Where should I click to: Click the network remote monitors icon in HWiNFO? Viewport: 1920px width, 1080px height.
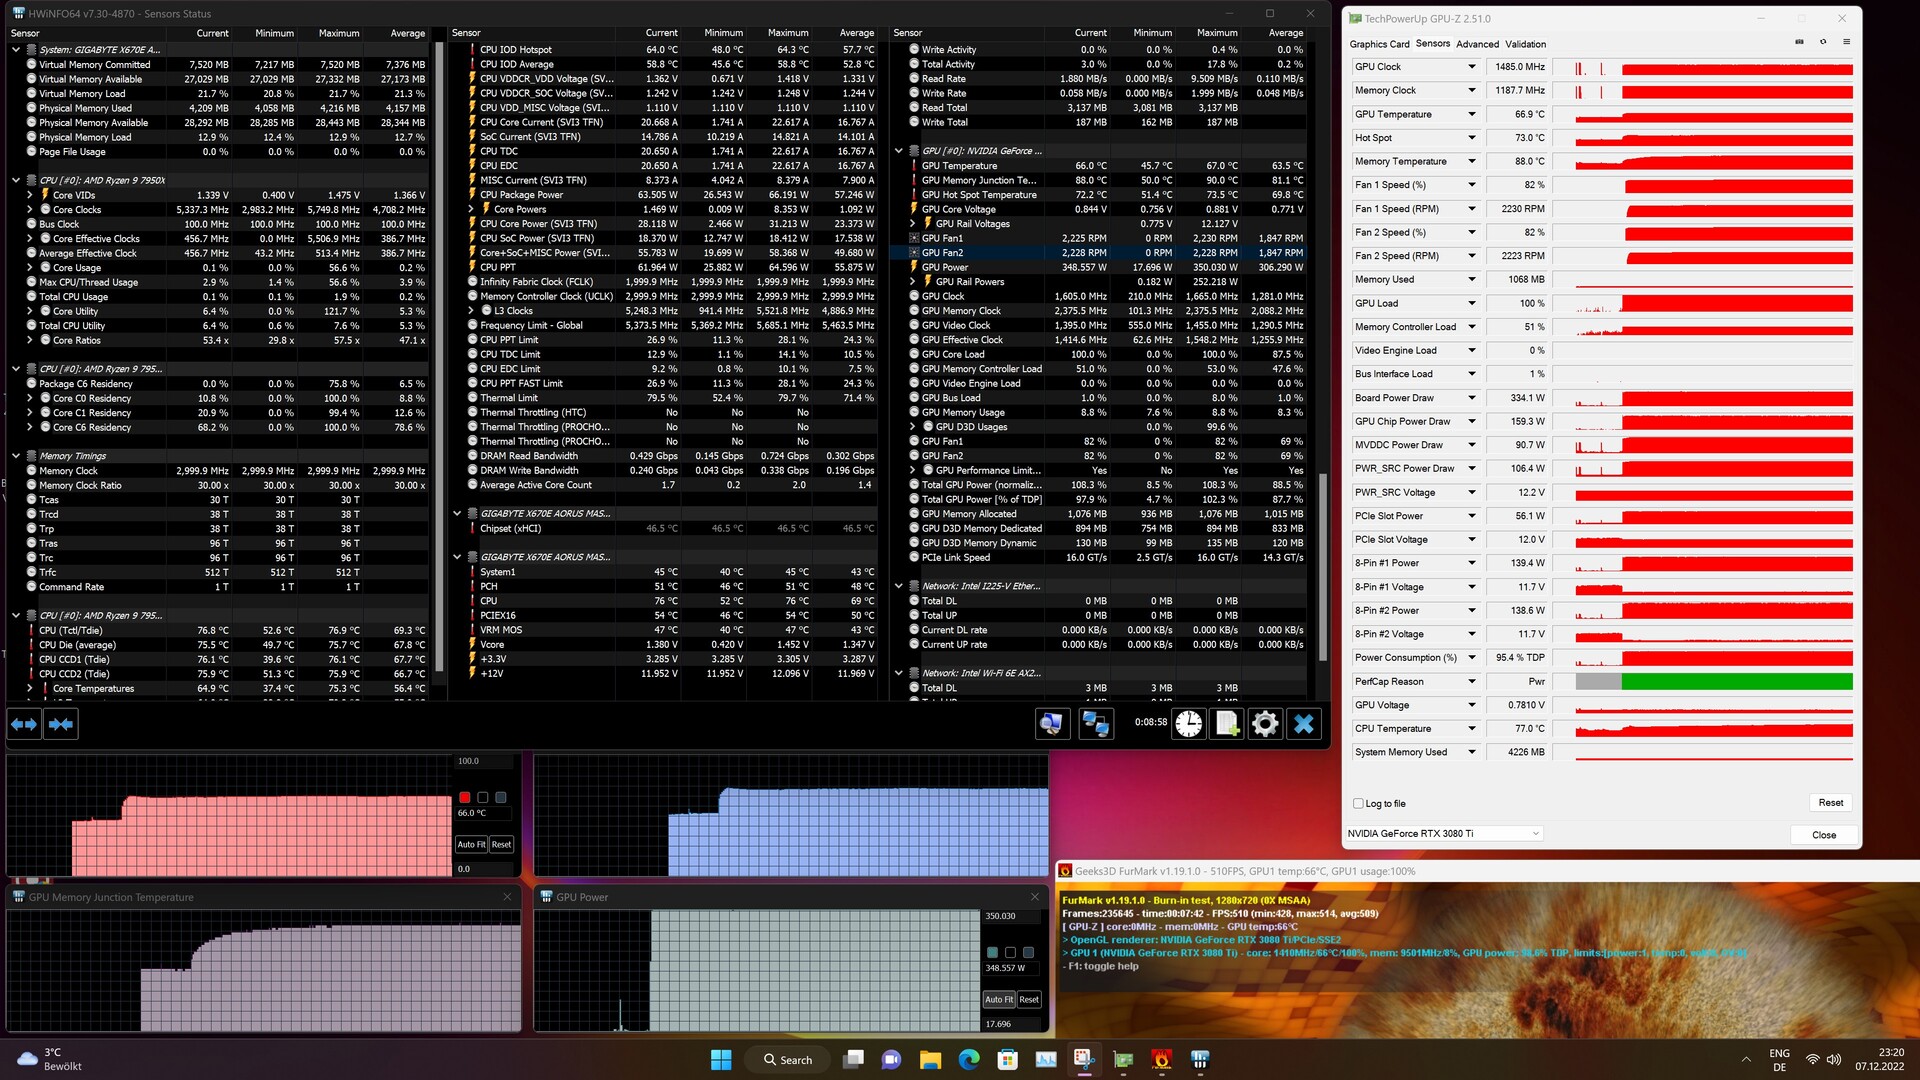pyautogui.click(x=1095, y=724)
